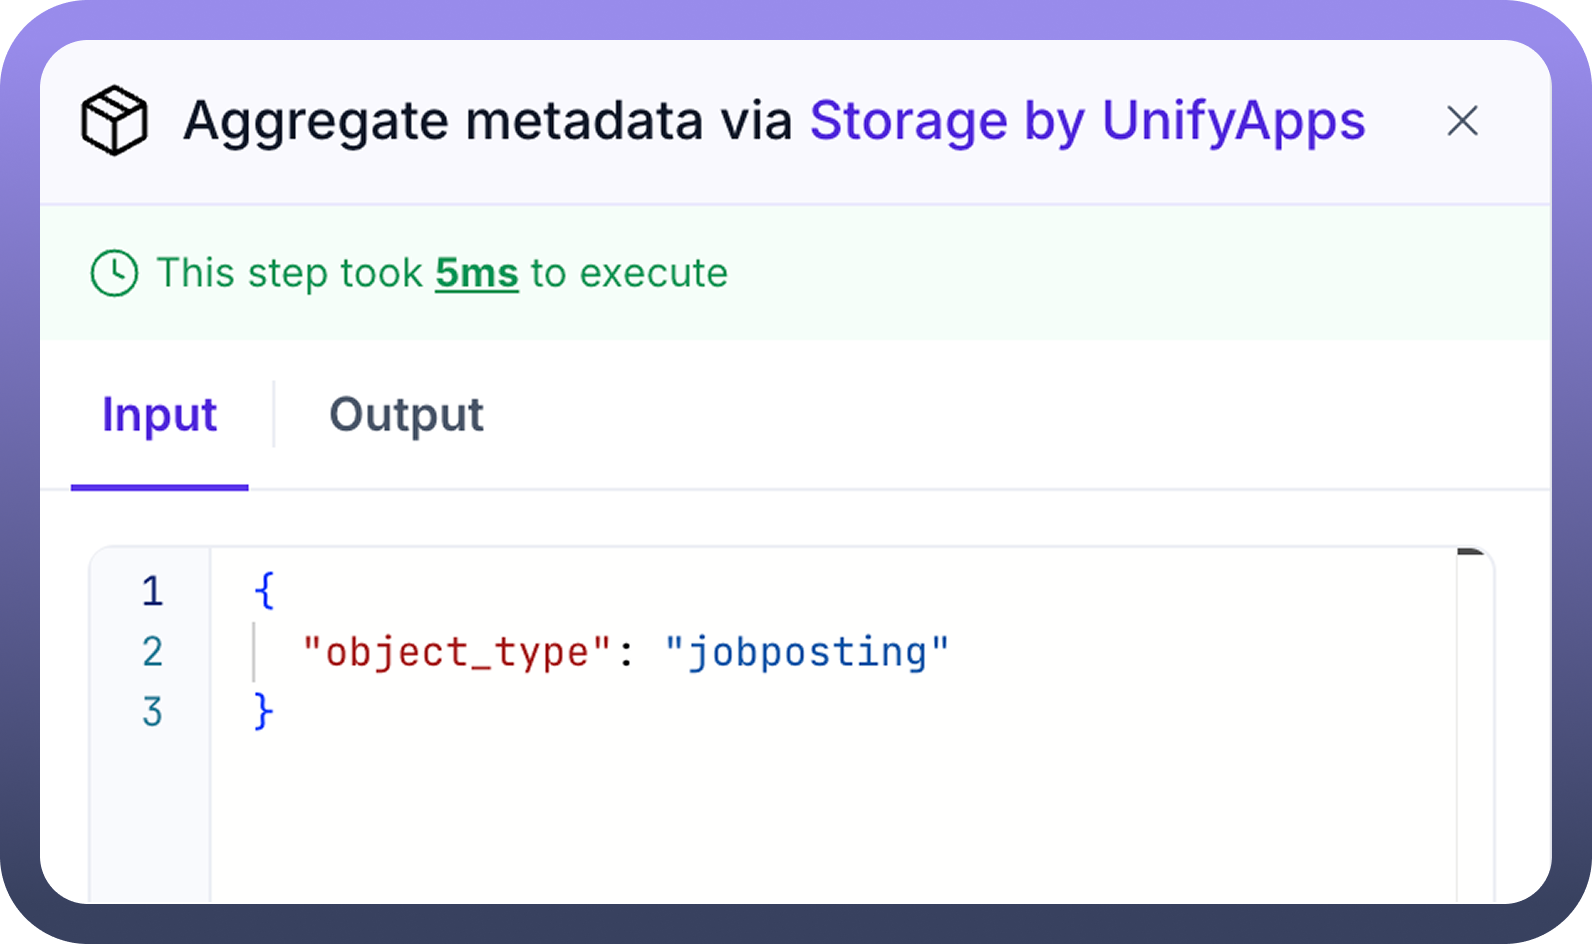This screenshot has width=1592, height=944.
Task: Click the clock icon in the execution banner
Action: click(x=114, y=273)
